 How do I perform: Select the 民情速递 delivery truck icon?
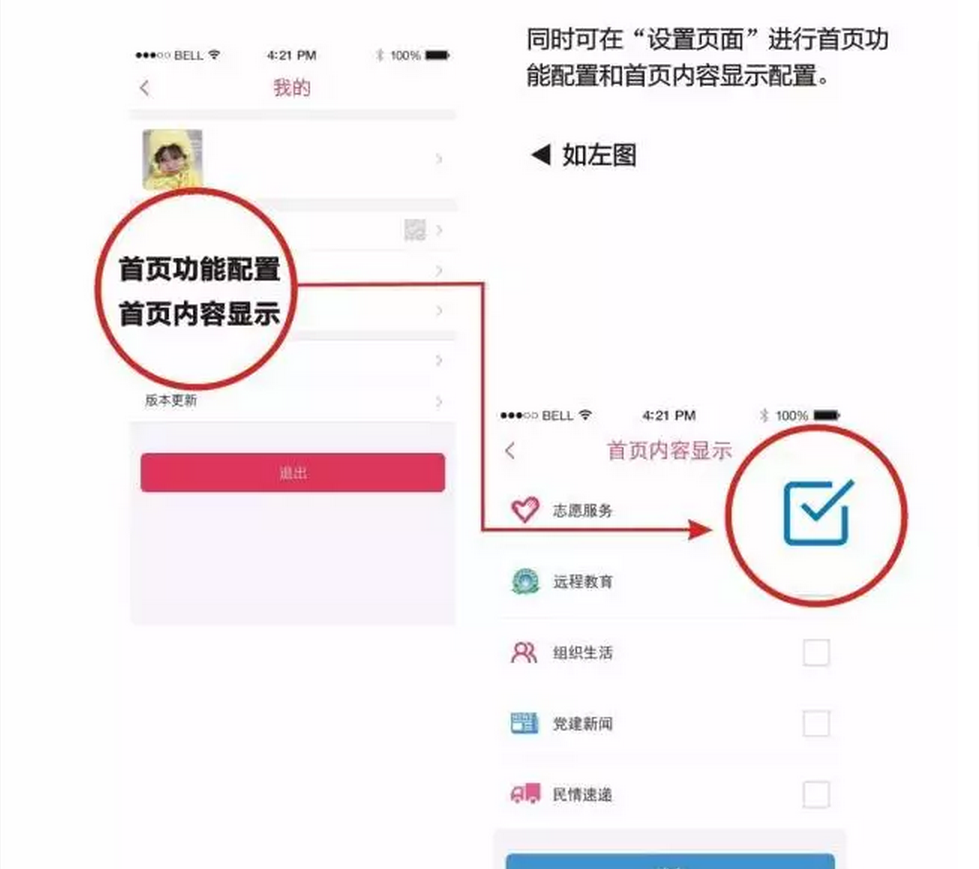point(525,794)
